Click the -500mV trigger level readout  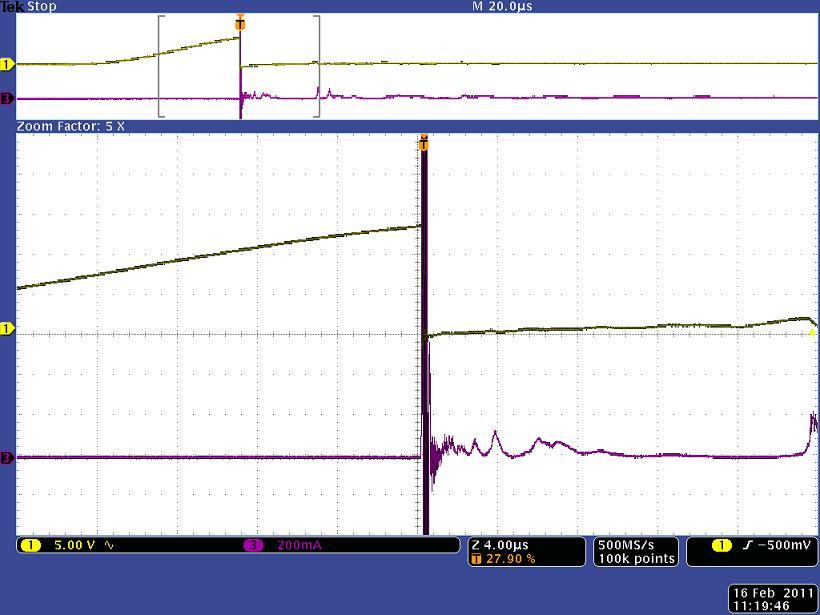point(783,545)
